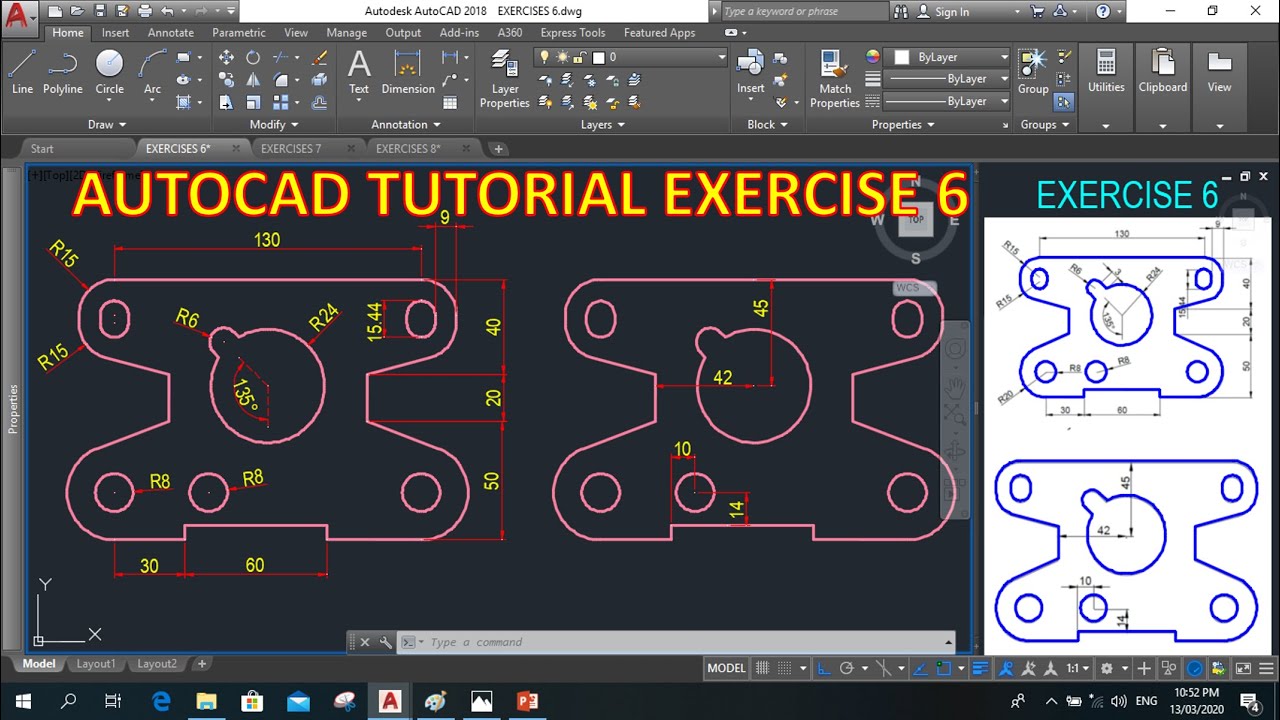This screenshot has width=1280, height=720.
Task: Select the Polyline tool
Action: (62, 72)
